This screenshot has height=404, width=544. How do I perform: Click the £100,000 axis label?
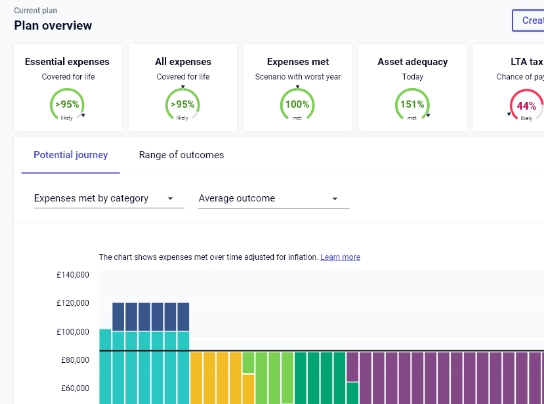pyautogui.click(x=73, y=332)
